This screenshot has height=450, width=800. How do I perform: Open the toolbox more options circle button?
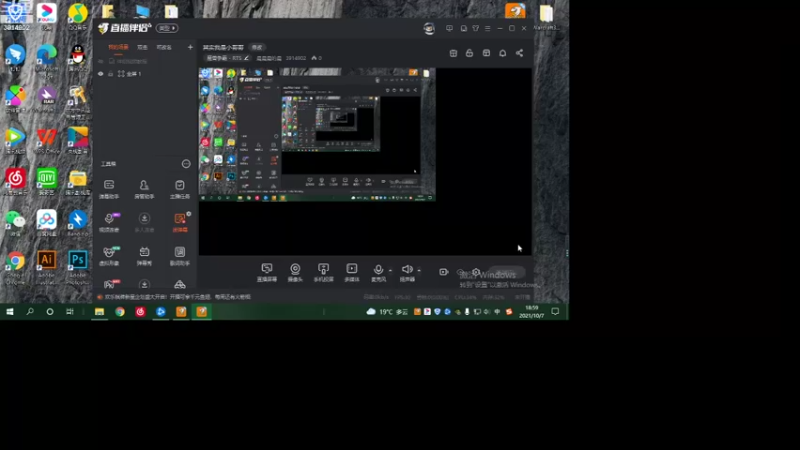pos(186,164)
